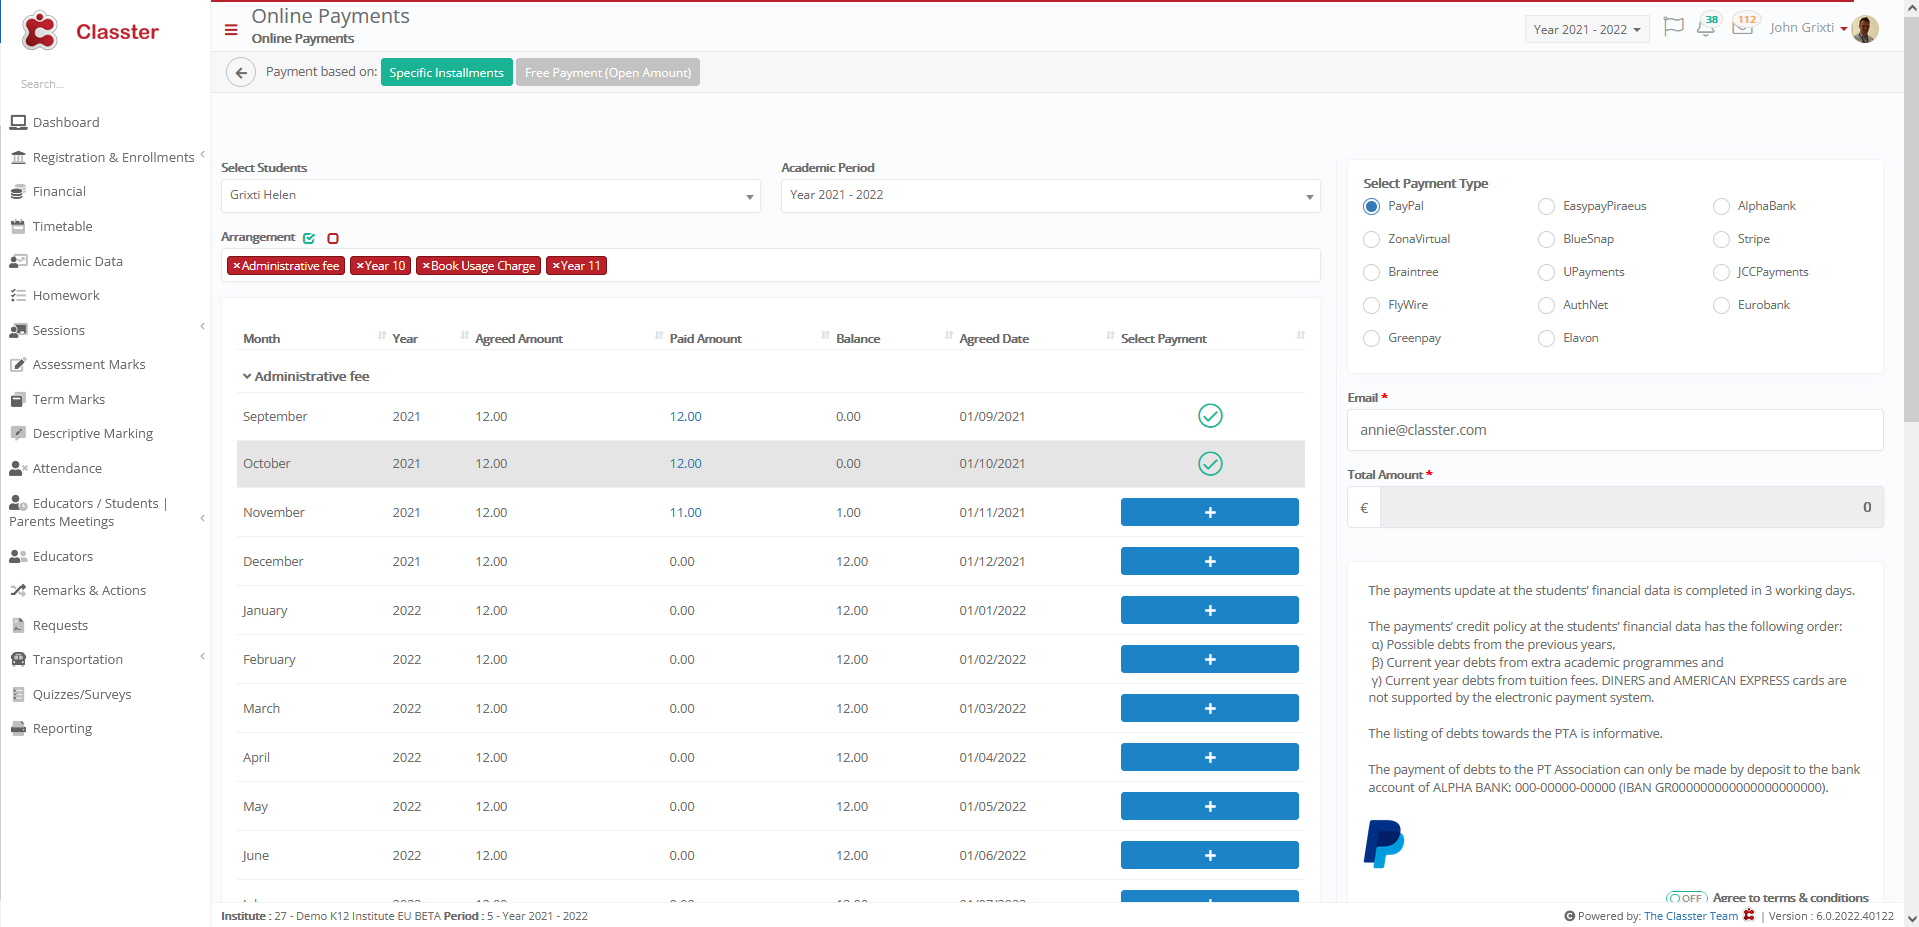Select Braintree payment type
The height and width of the screenshot is (927, 1919).
click(x=1372, y=273)
